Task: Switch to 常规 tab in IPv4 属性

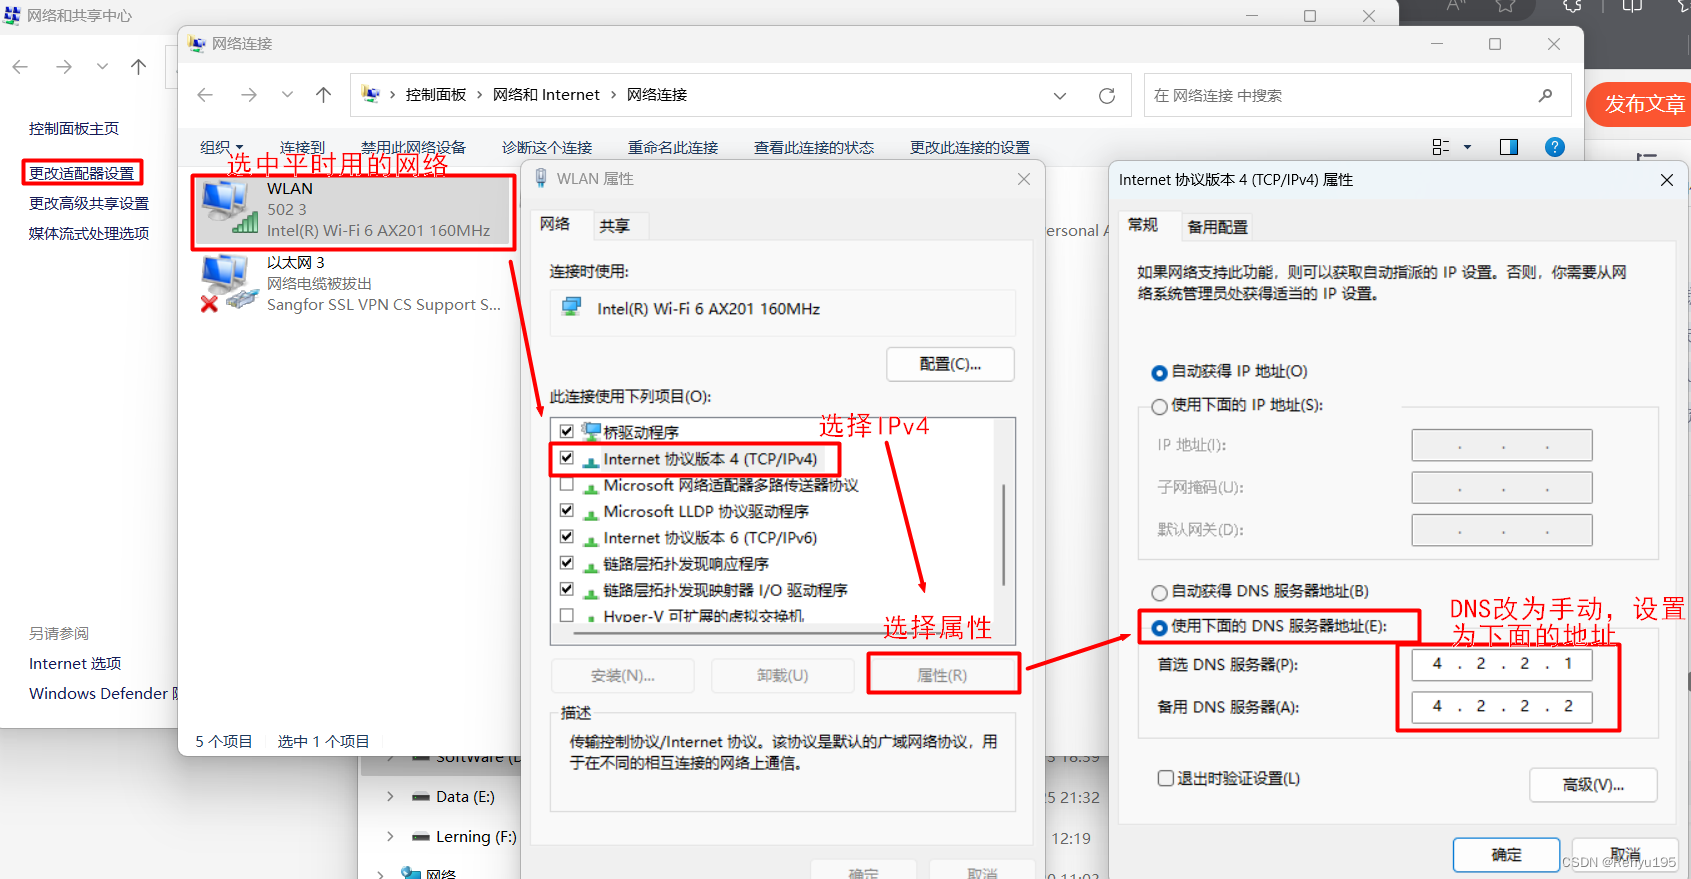Action: tap(1143, 225)
